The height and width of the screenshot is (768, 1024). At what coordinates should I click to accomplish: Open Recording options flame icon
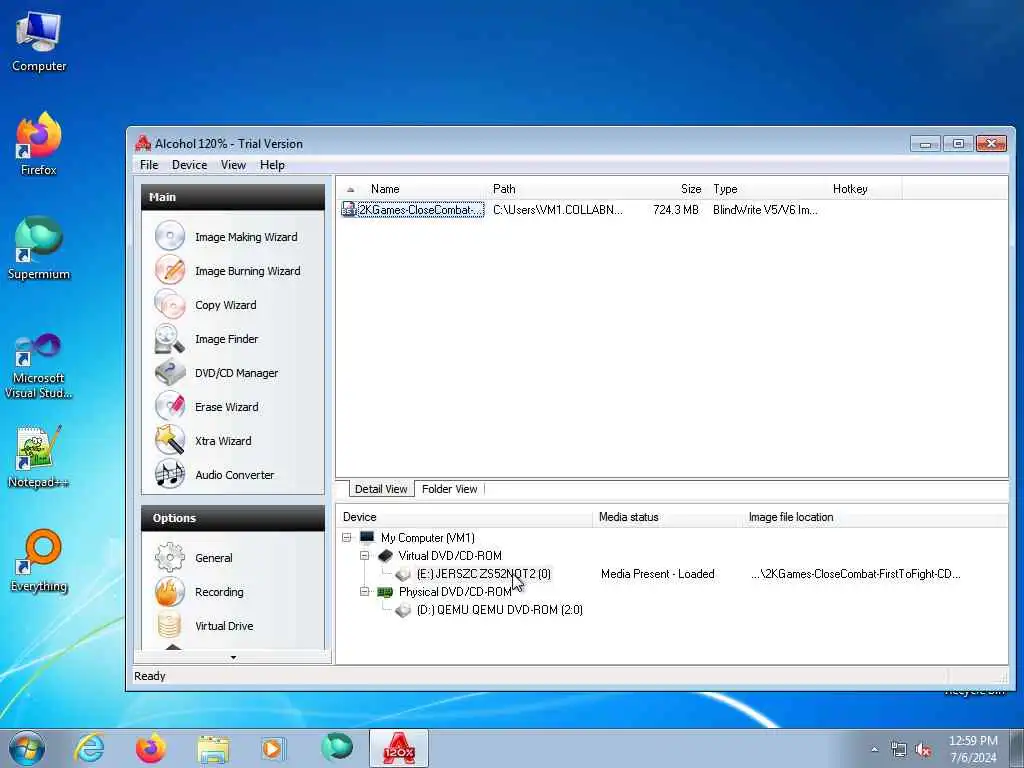[x=170, y=592]
